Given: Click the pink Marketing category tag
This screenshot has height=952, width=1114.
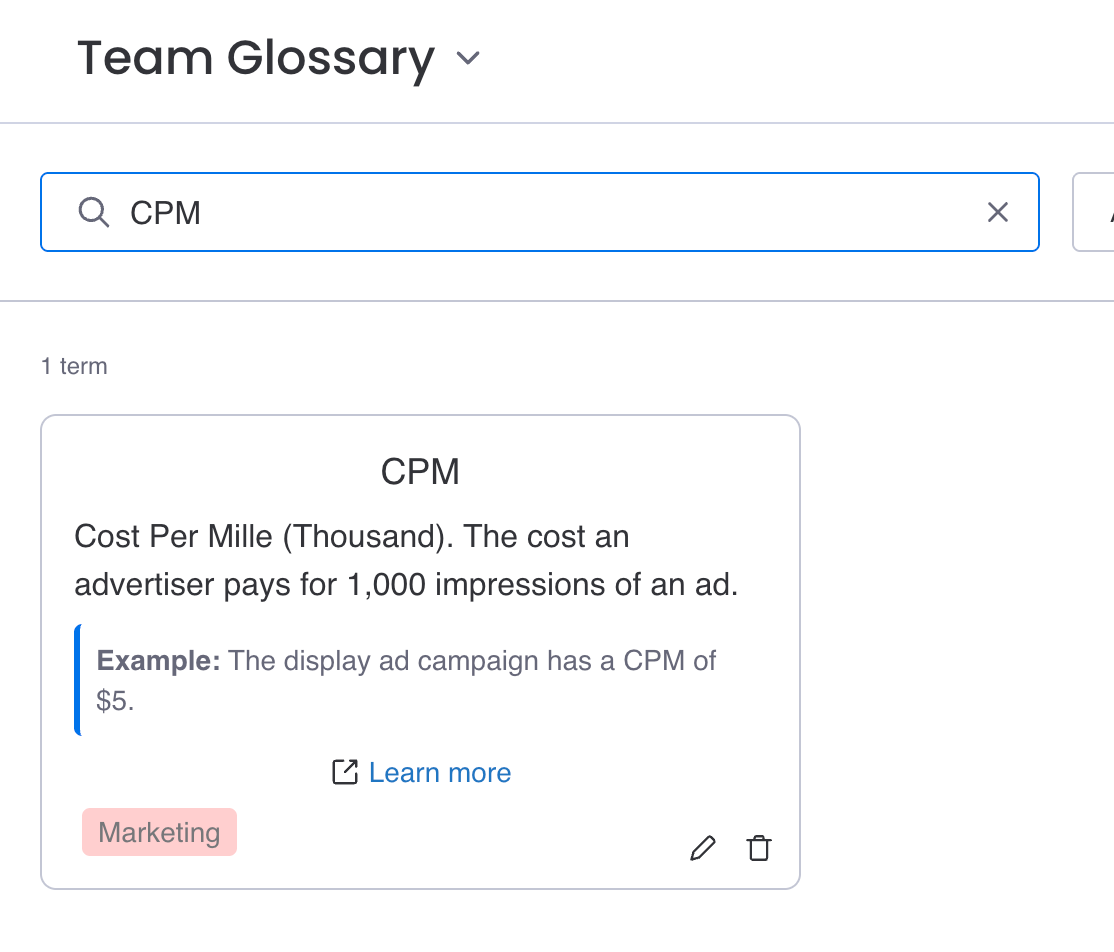Looking at the screenshot, I should pos(159,832).
